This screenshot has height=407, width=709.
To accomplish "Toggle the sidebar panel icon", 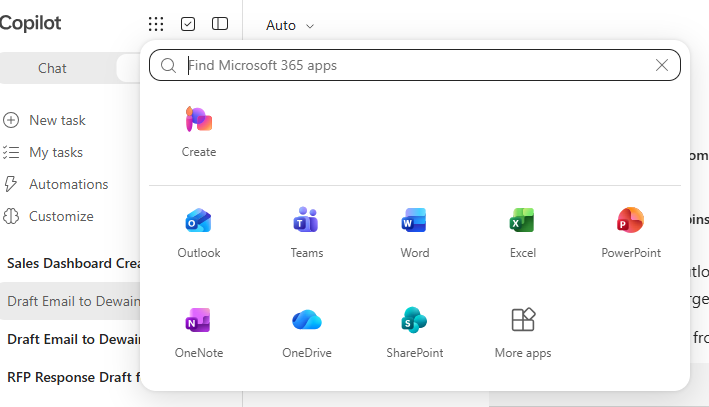I will (x=220, y=24).
